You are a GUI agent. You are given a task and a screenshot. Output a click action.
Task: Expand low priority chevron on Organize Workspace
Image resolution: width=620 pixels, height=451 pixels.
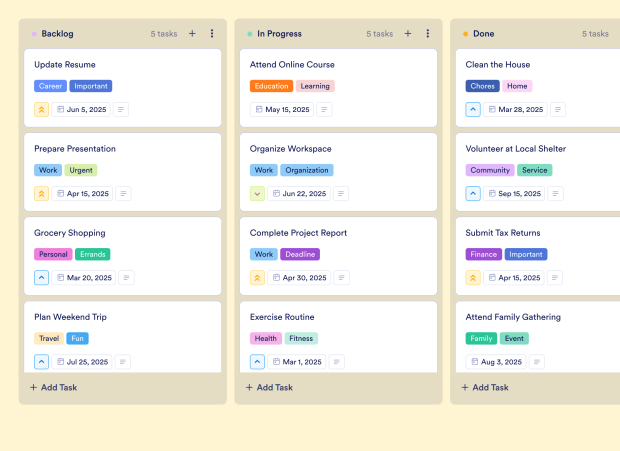tap(258, 194)
